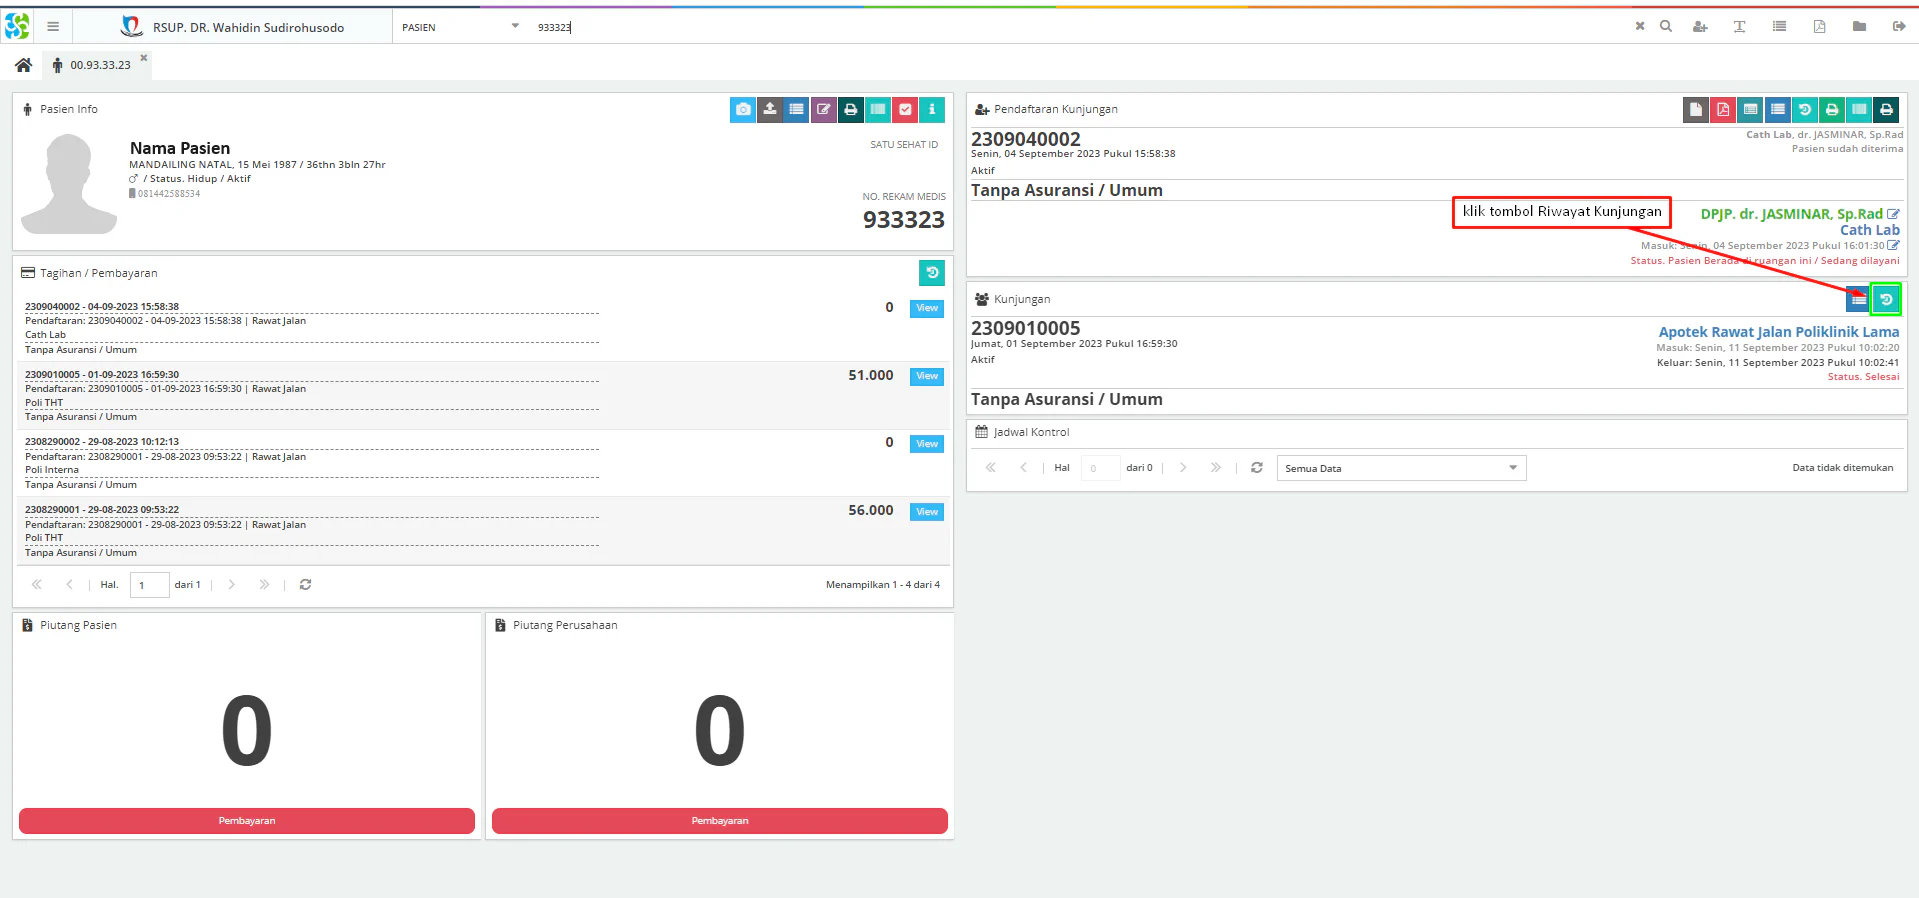Screen dimensions: 1919x898
Task: Click the barcode icon in Pendaftaran Kunjungan
Action: click(x=1859, y=109)
